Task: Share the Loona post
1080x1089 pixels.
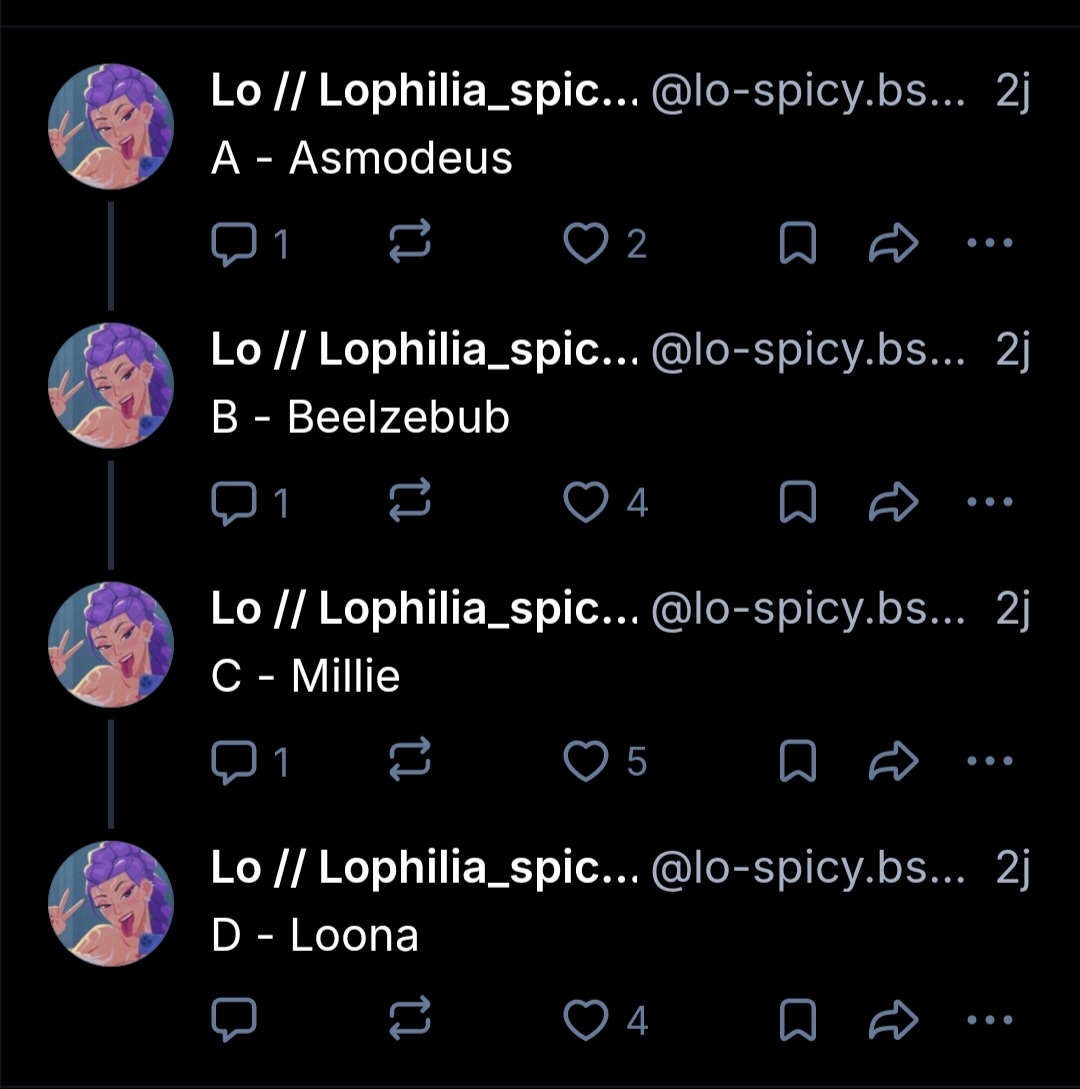Action: click(893, 1020)
